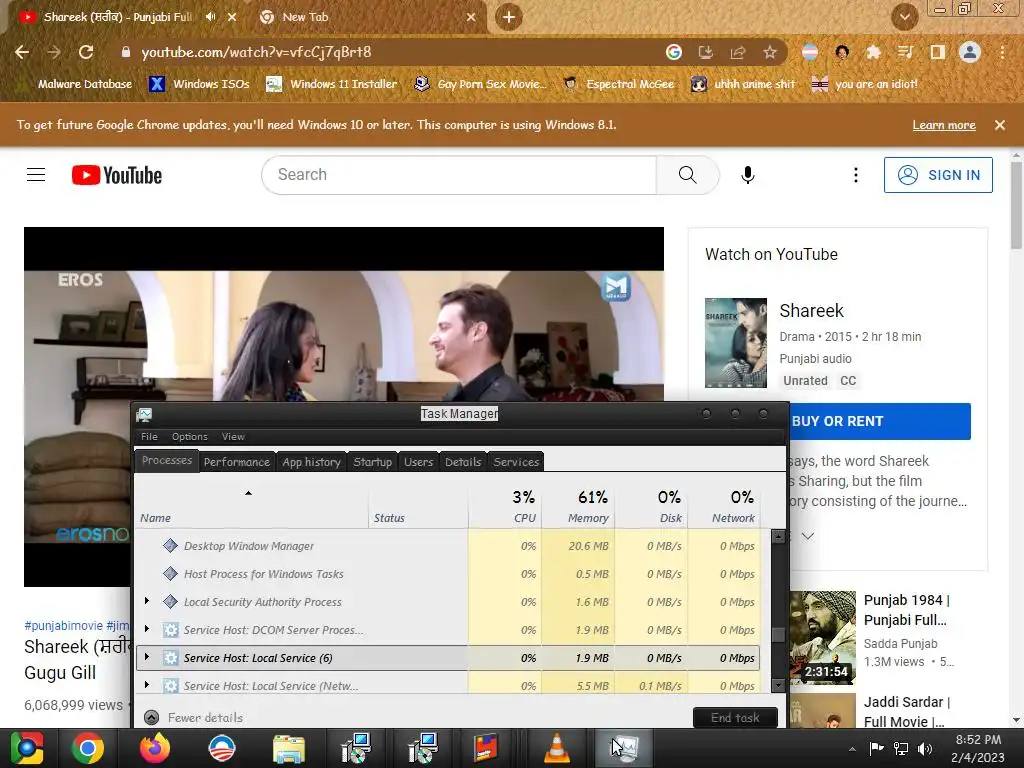Open a new tab with the plus button
Image resolution: width=1024 pixels, height=768 pixels.
click(x=509, y=17)
